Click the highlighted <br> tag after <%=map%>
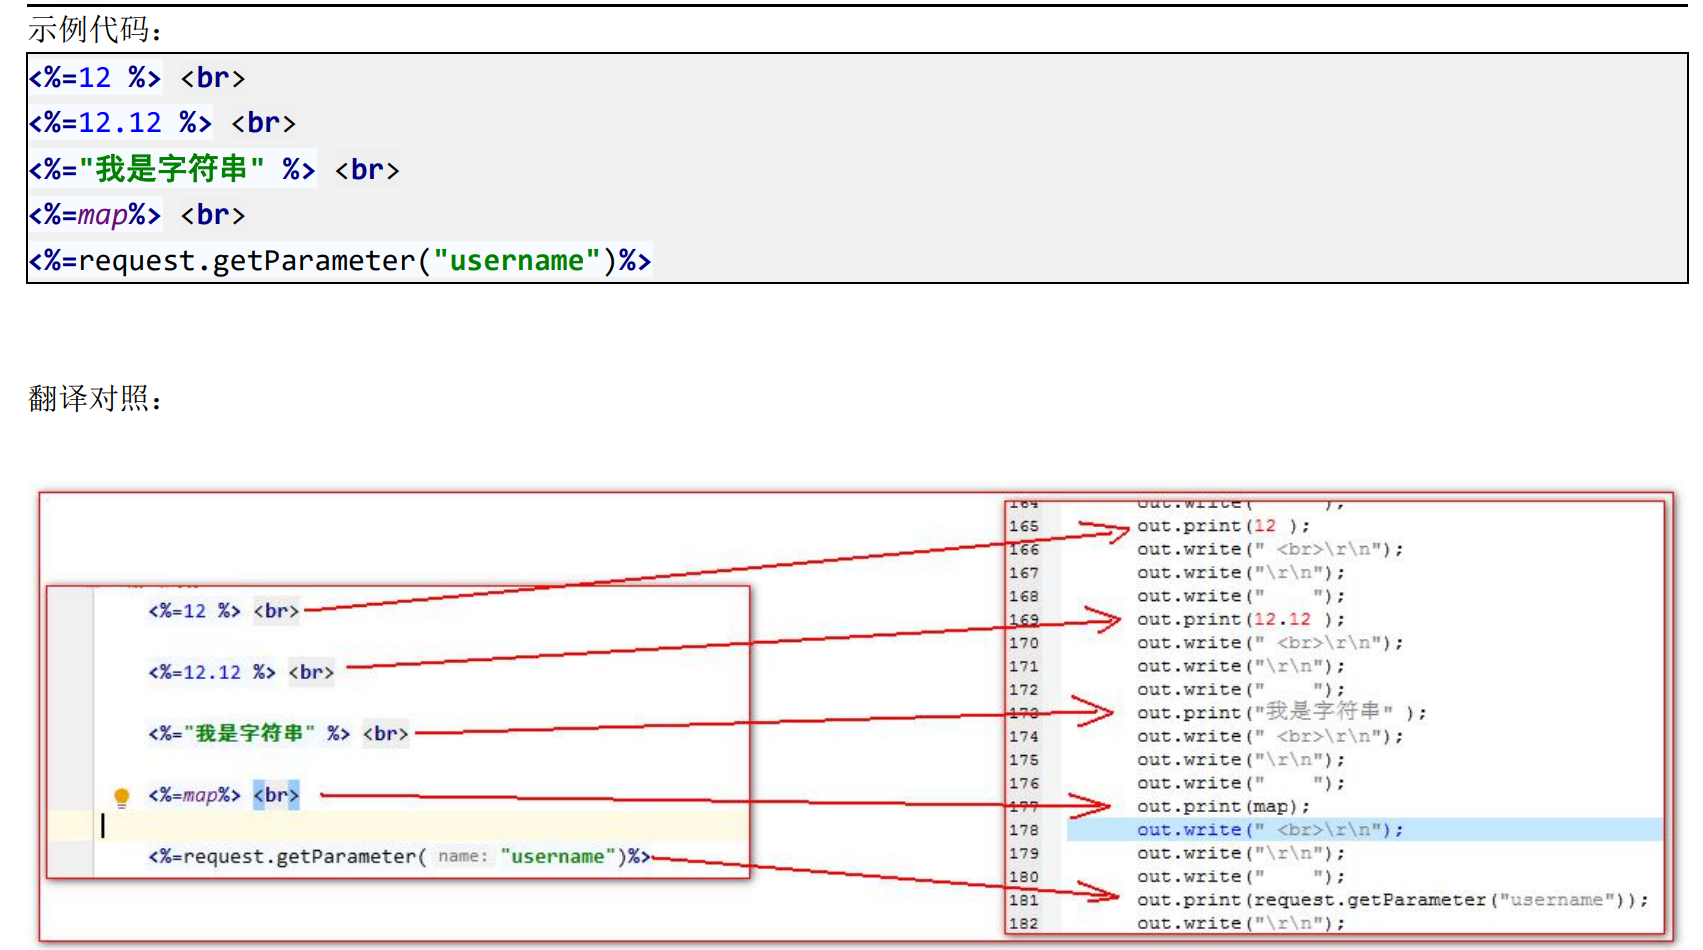 (276, 795)
